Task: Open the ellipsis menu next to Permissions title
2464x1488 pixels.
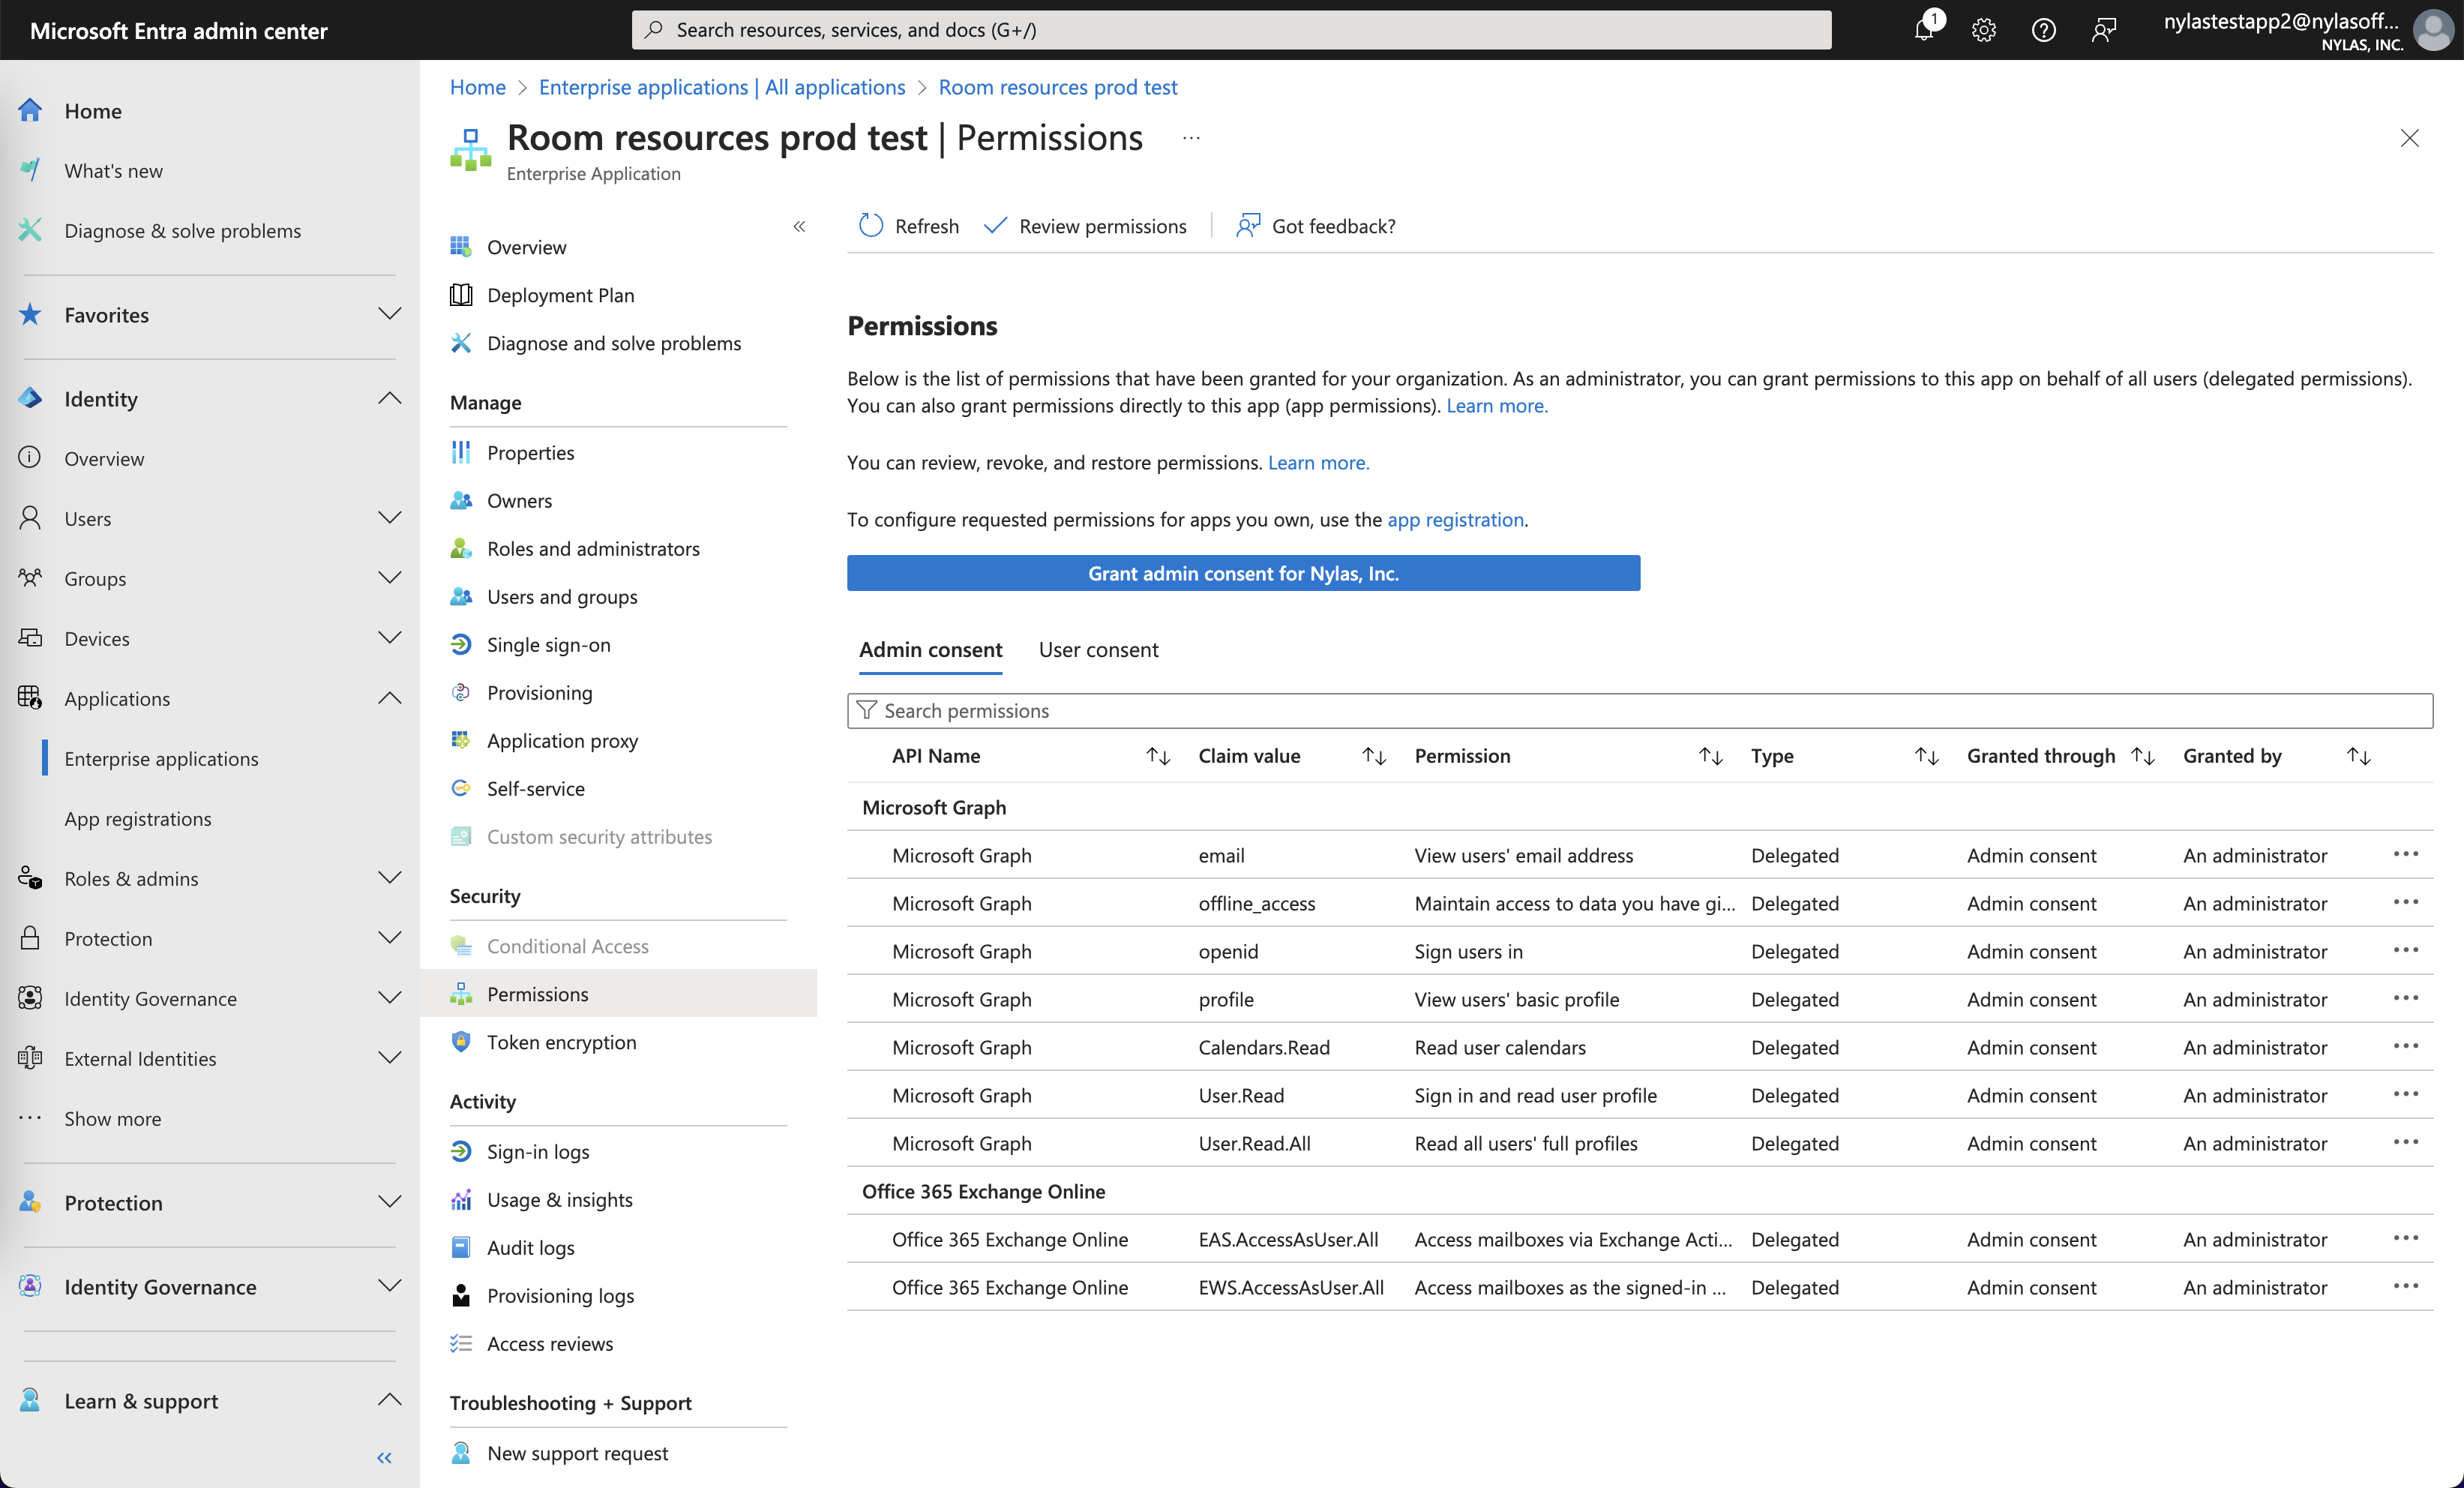Action: coord(1189,137)
